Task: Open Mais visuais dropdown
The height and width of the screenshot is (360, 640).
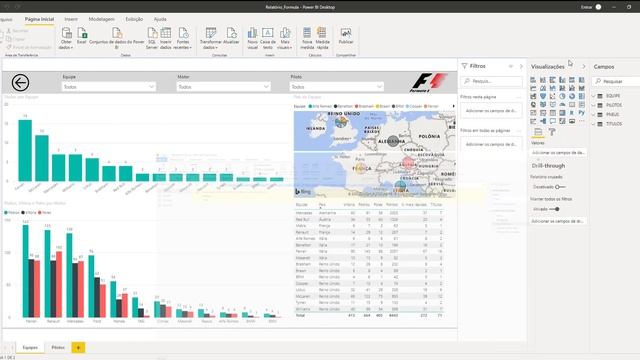Action: 284,38
